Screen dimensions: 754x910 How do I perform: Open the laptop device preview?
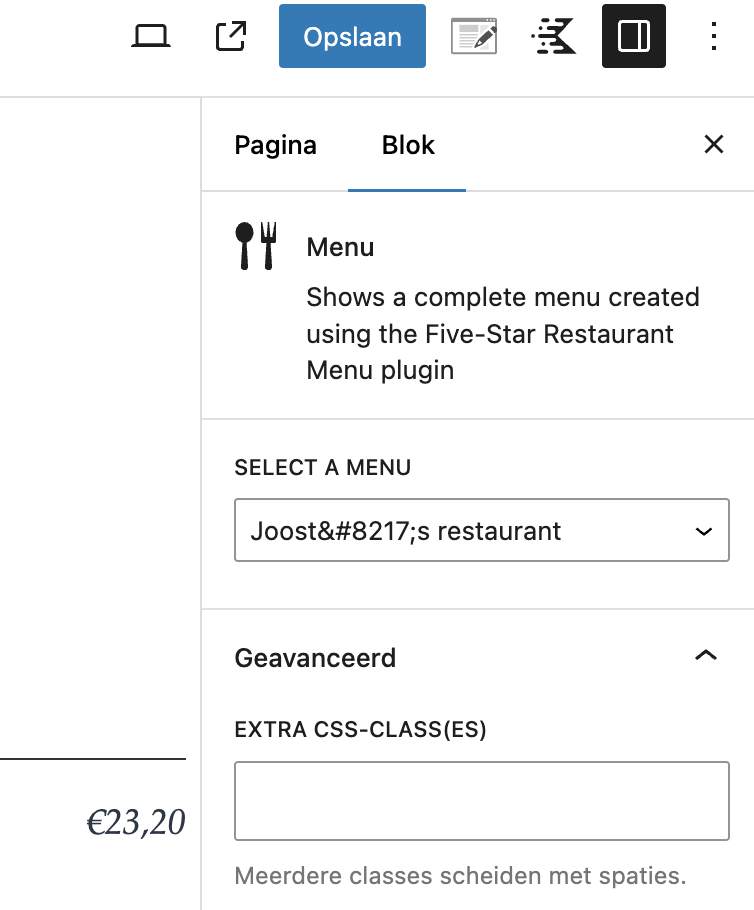[x=151, y=37]
